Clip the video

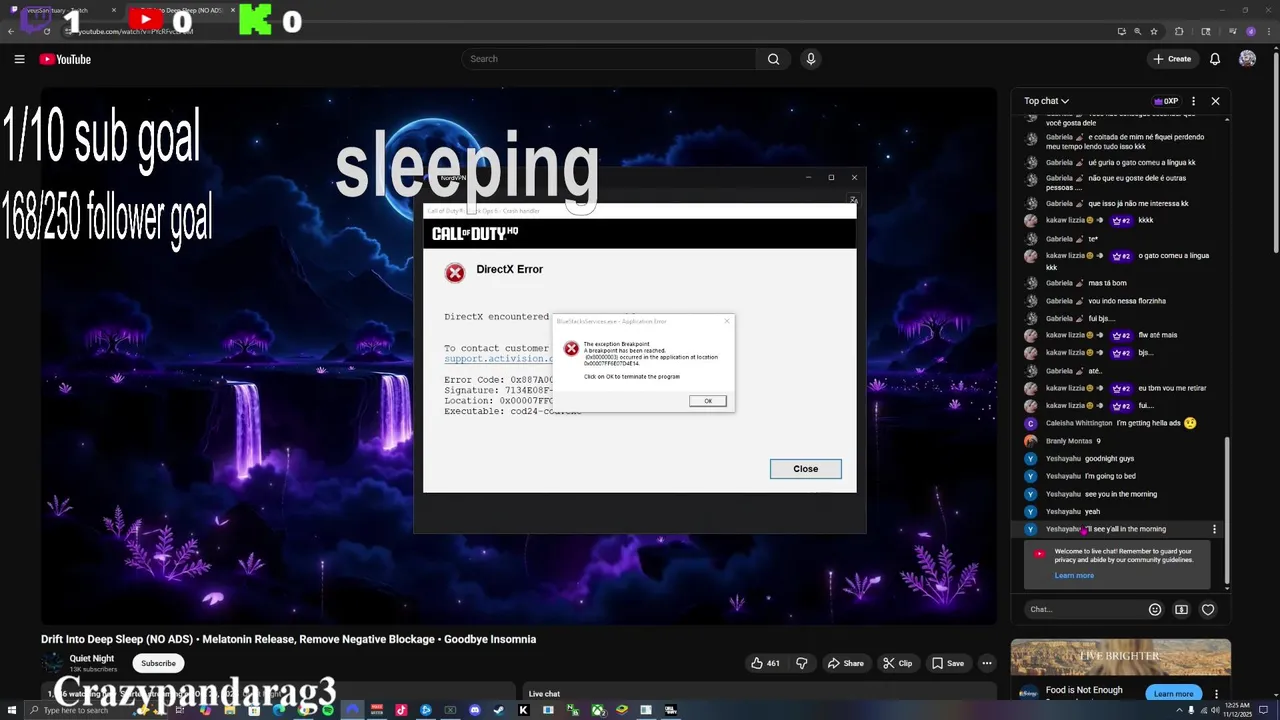pos(897,663)
